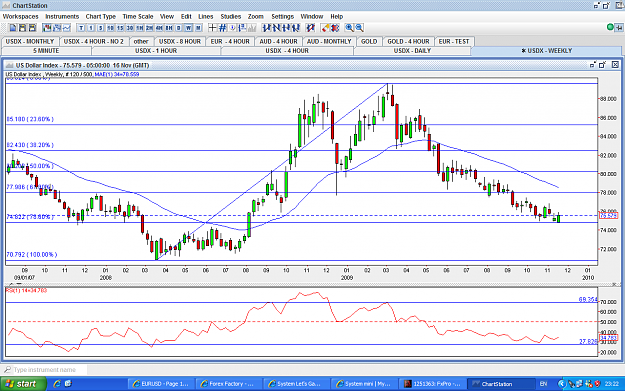Click the green connection status circle
Image resolution: width=625 pixels, height=391 pixels.
click(x=610, y=27)
